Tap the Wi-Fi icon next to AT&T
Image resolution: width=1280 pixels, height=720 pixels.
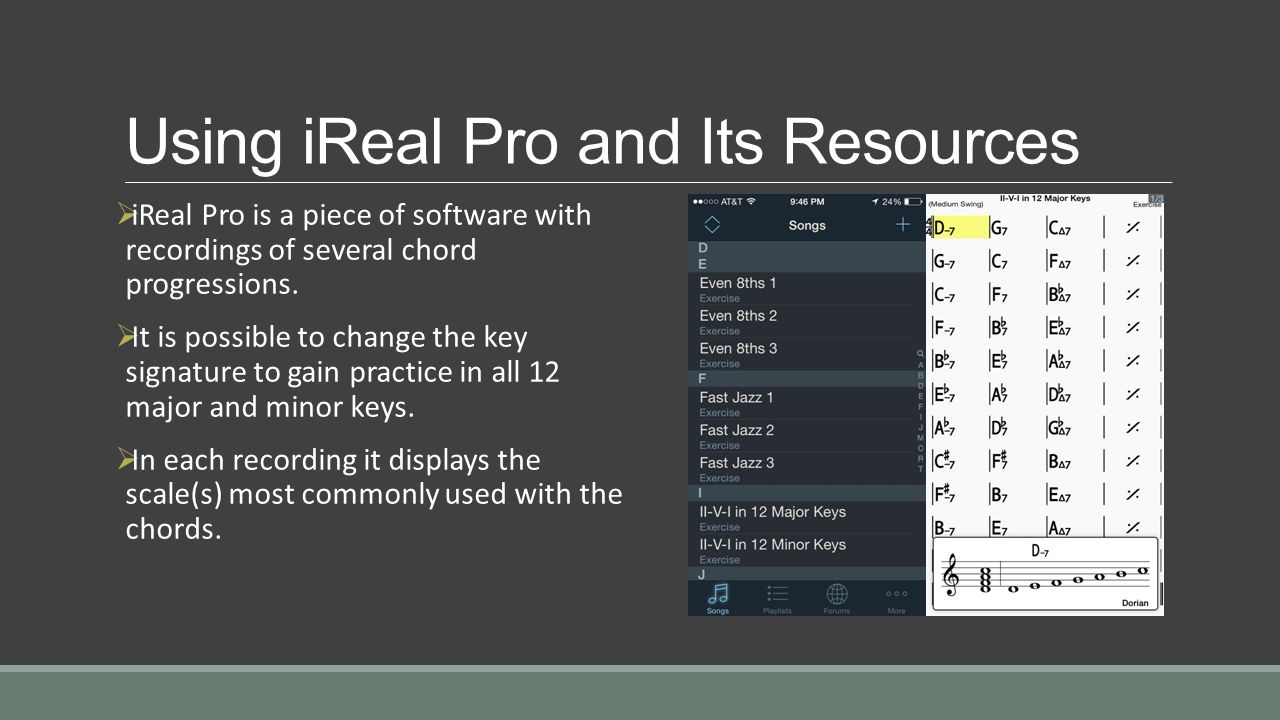pyautogui.click(x=751, y=201)
